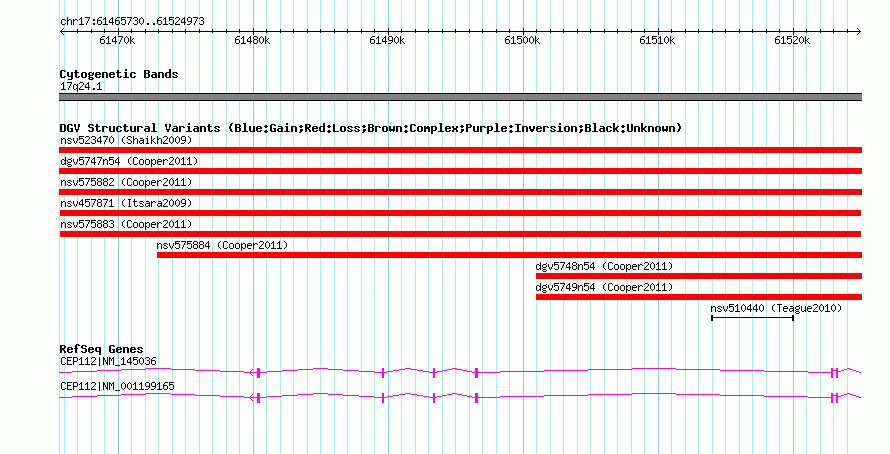Image resolution: width=890 pixels, height=454 pixels.
Task: Select the red bar for nsv575882
Action: click(460, 192)
